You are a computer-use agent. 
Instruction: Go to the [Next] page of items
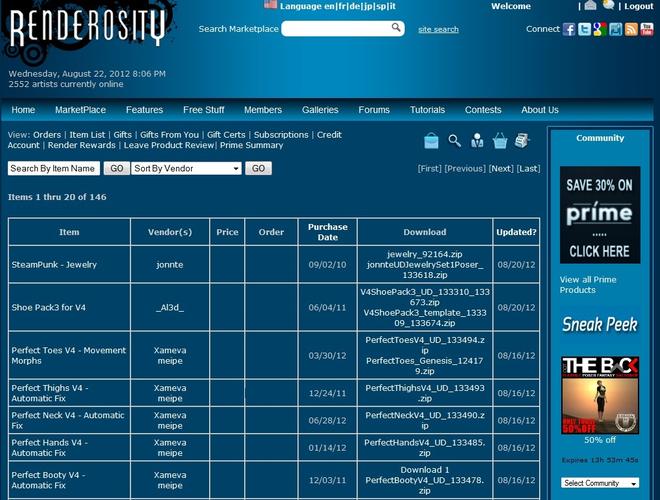pyautogui.click(x=501, y=168)
